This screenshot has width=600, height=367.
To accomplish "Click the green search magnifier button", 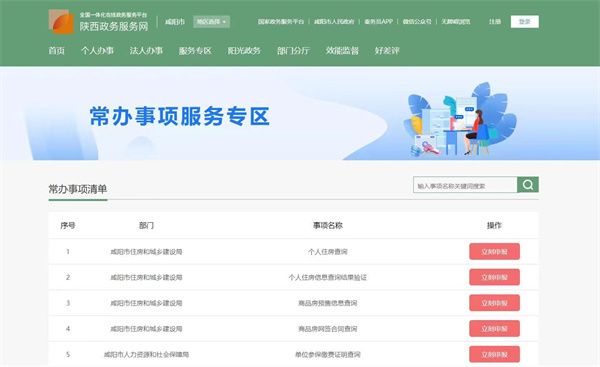I will click(528, 185).
